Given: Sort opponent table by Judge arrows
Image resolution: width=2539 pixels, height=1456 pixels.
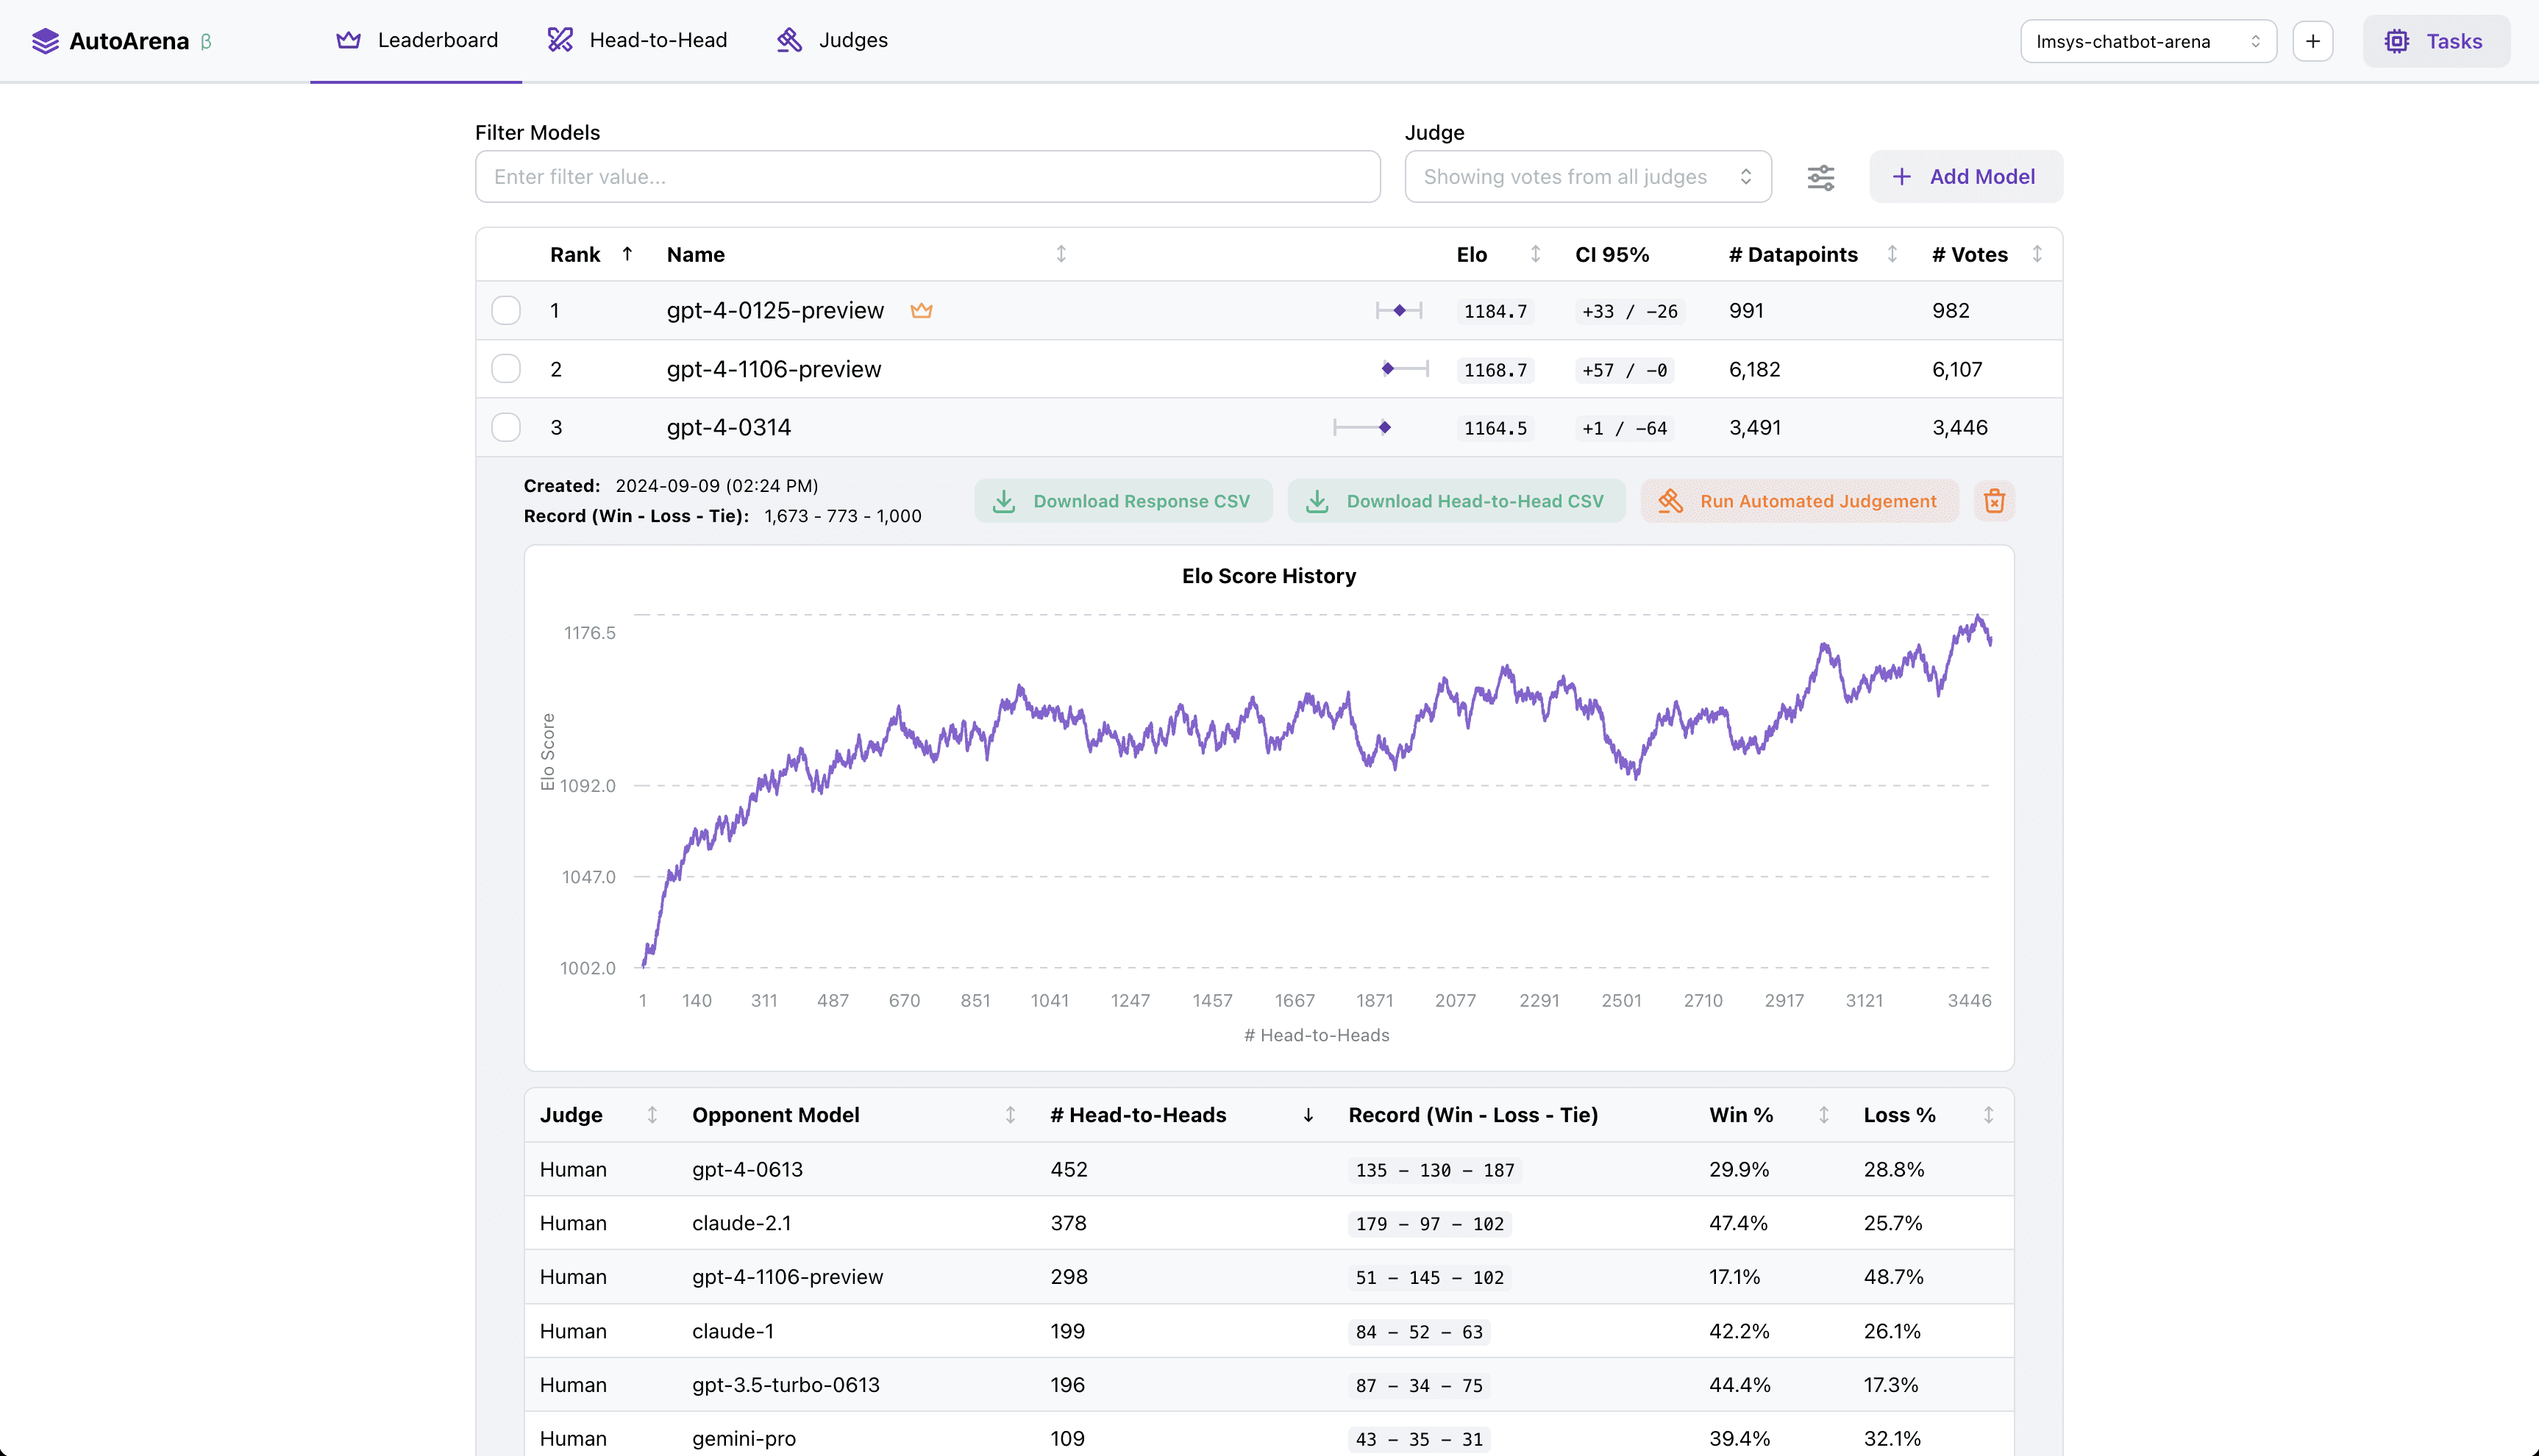Looking at the screenshot, I should [x=652, y=1115].
